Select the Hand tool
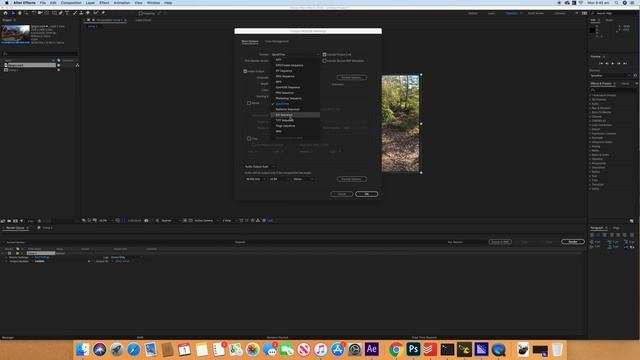The height and width of the screenshot is (360, 640). pos(19,13)
